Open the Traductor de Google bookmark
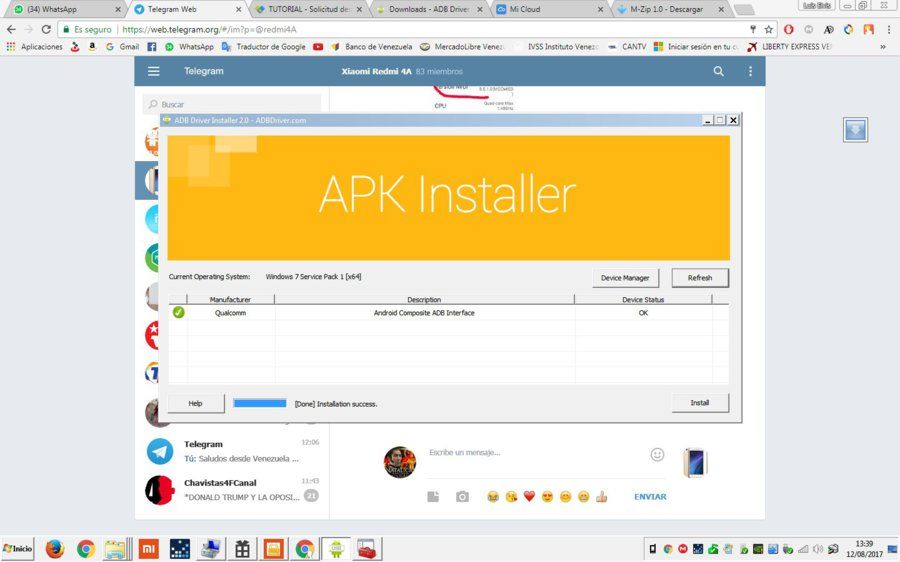This screenshot has height=562, width=900. 264,46
